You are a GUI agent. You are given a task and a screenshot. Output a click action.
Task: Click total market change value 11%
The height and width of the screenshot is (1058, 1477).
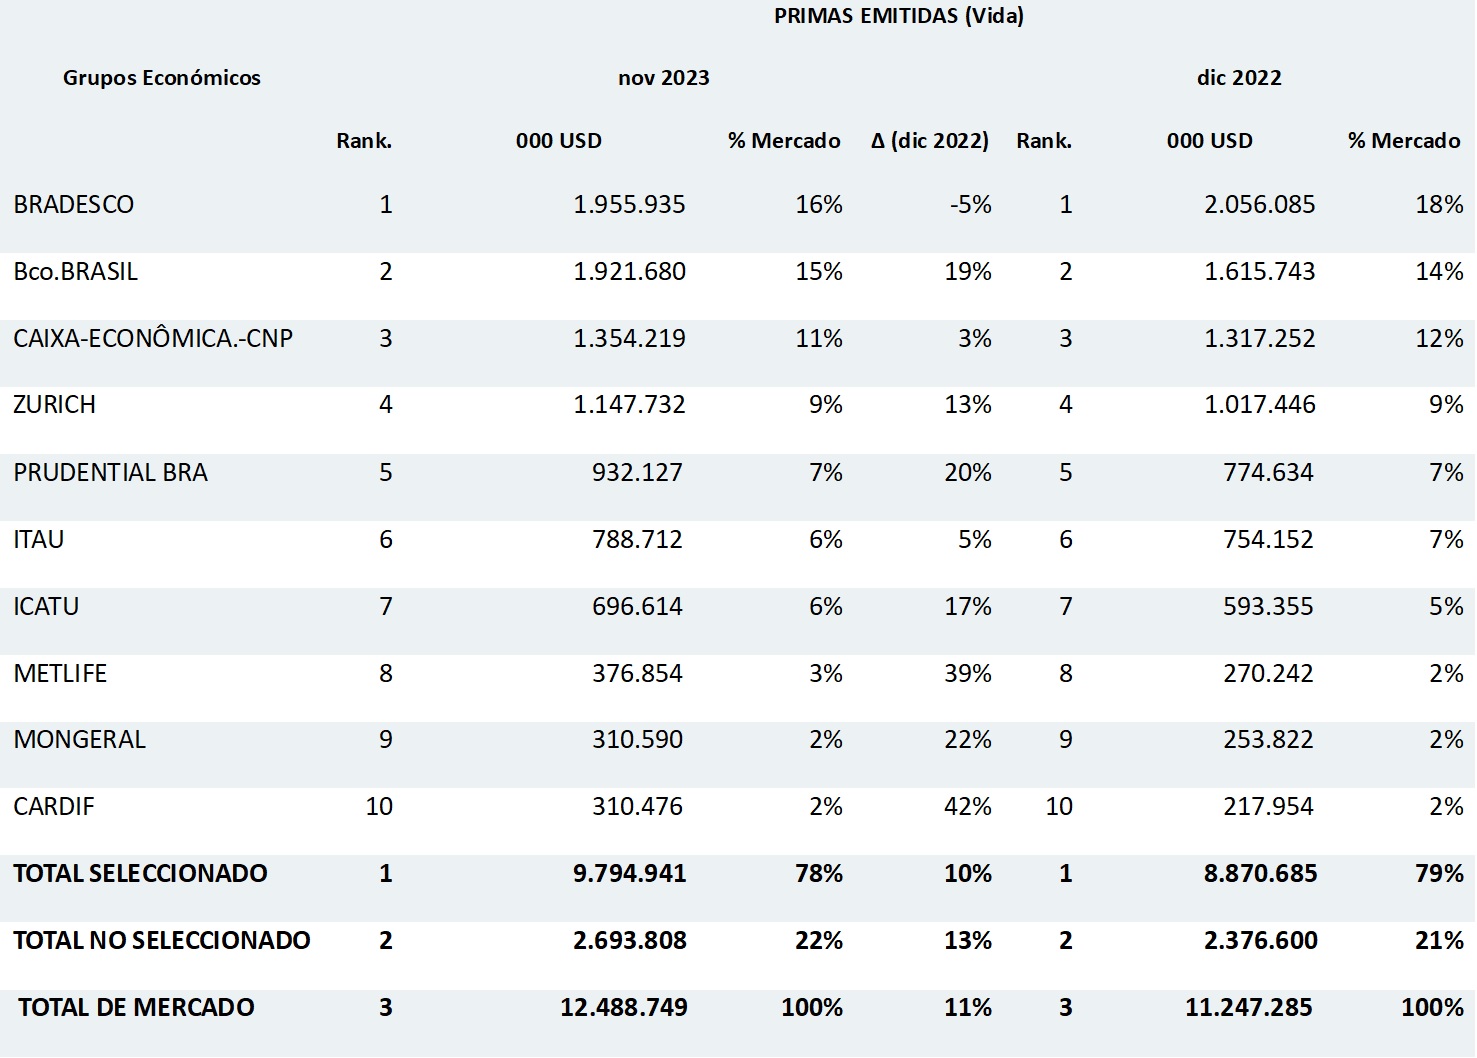[968, 1007]
